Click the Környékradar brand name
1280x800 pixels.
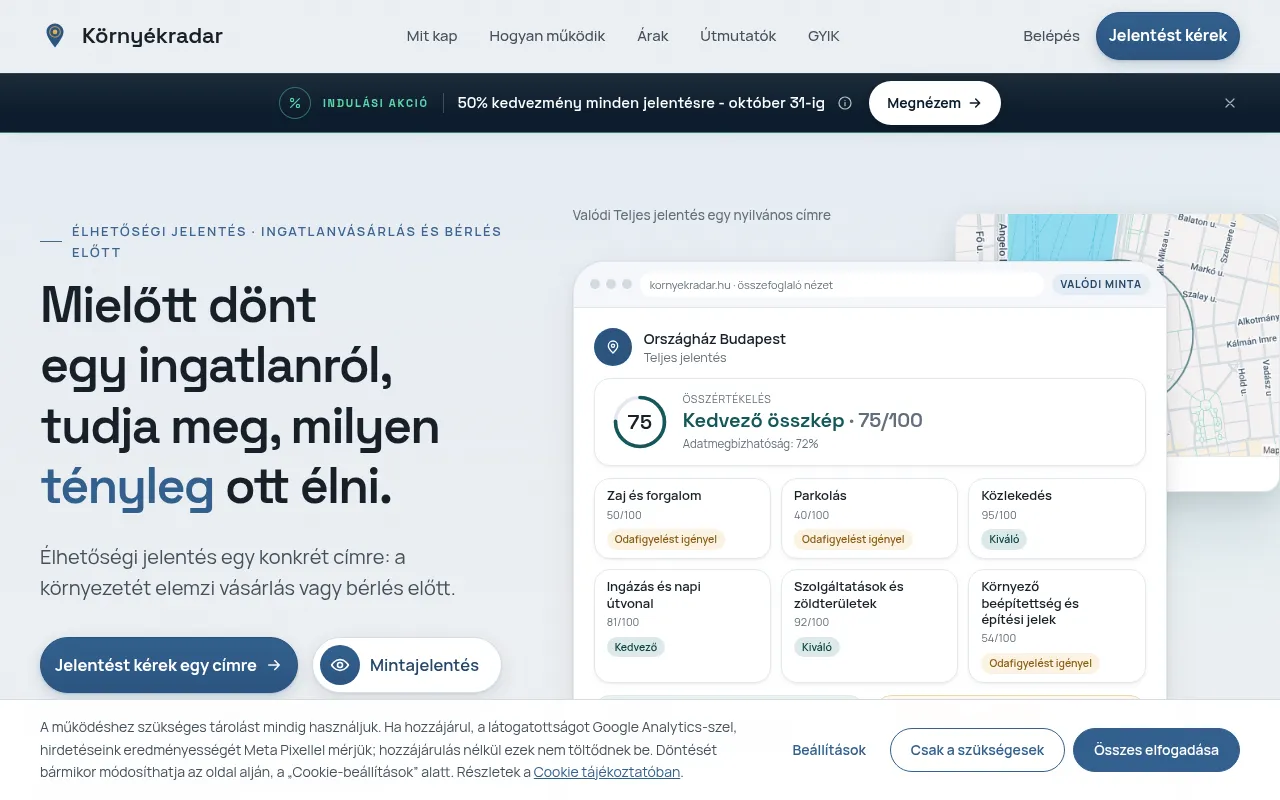coord(152,36)
